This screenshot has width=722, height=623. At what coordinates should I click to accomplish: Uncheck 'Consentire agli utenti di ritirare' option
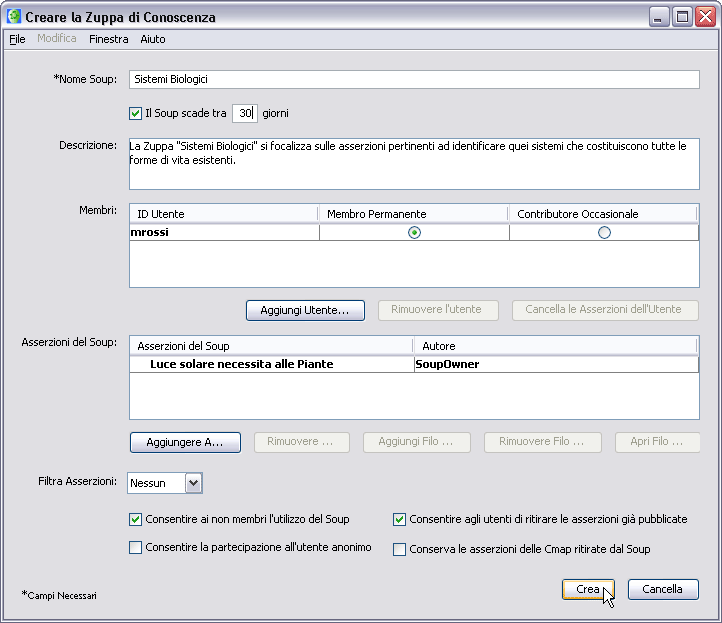[400, 520]
